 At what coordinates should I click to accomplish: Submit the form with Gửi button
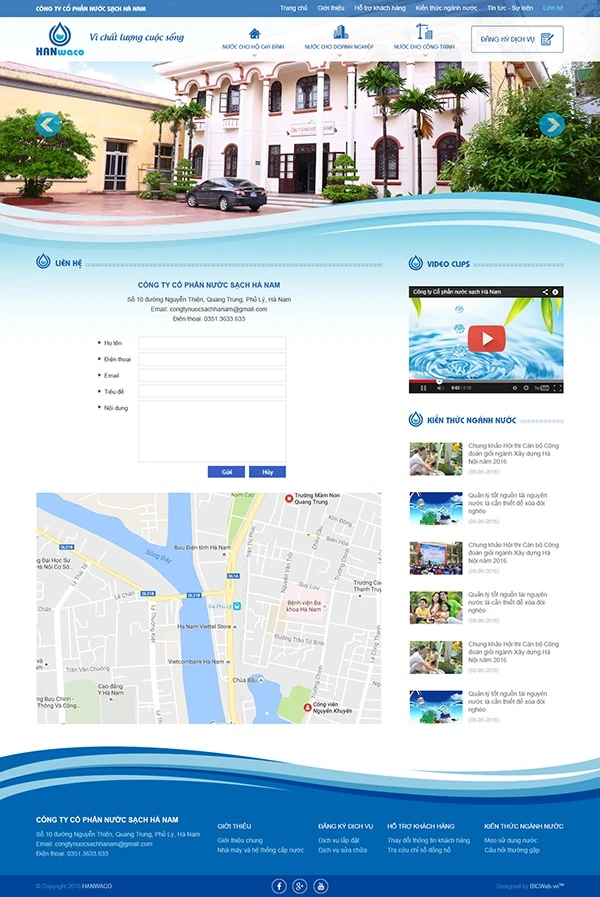tap(227, 472)
